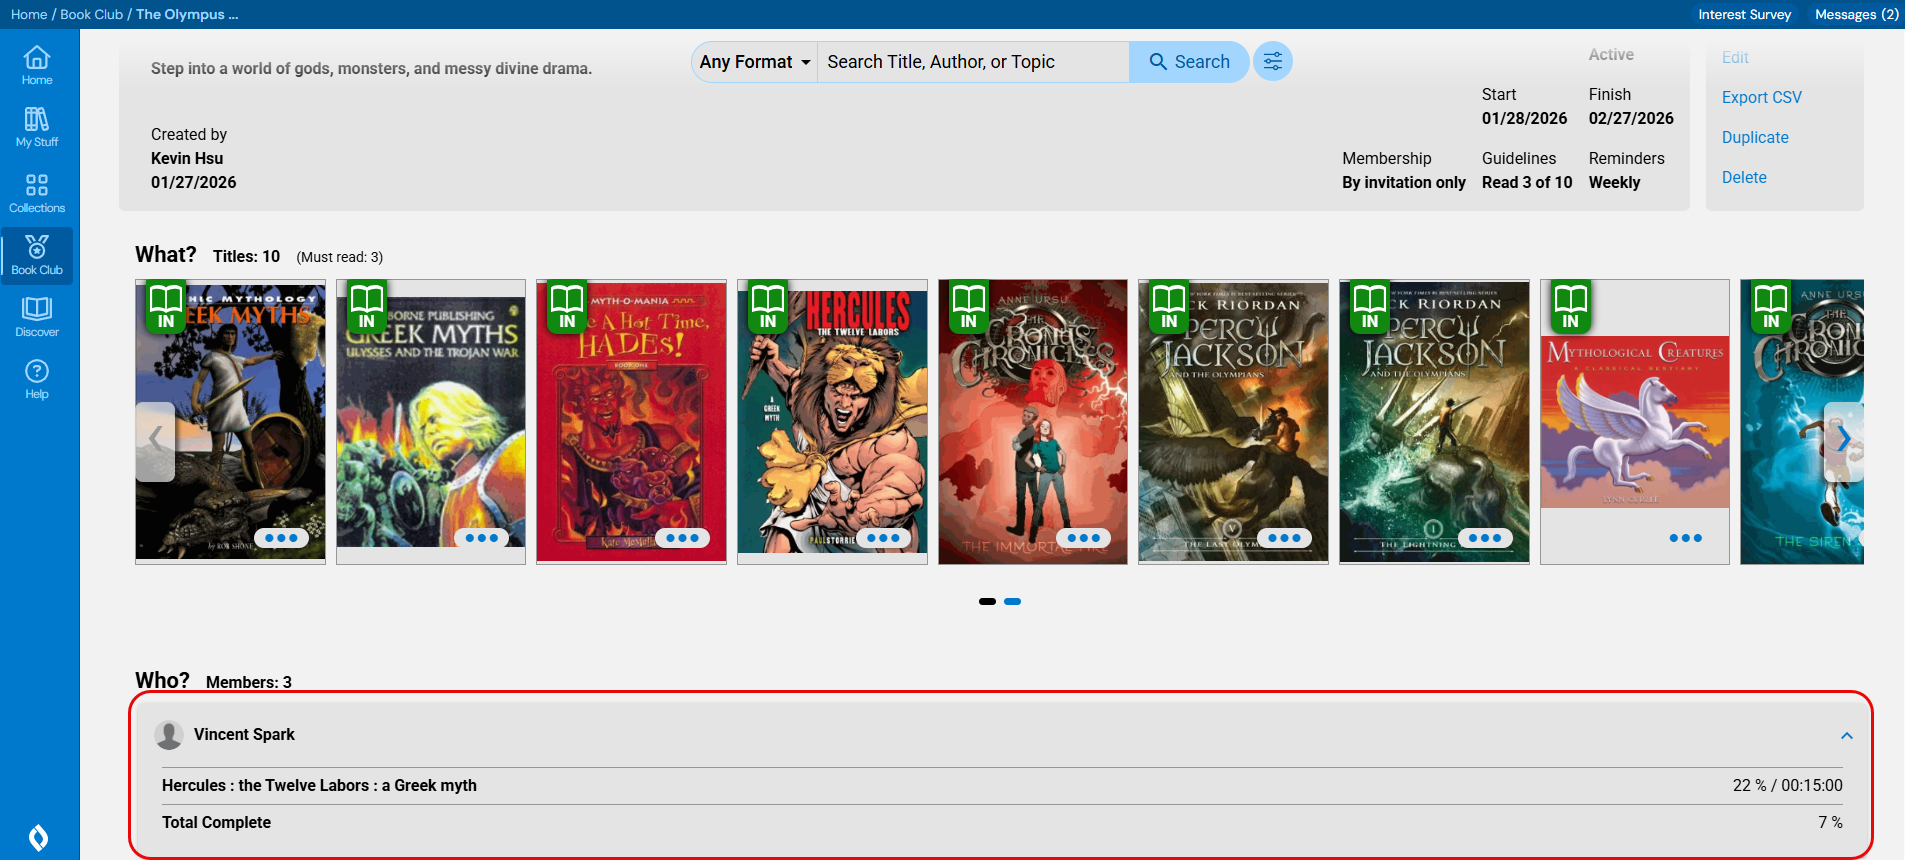Viewport: 1905px width, 860px height.
Task: Open options menu on Greek Myths cover
Action: 281,538
